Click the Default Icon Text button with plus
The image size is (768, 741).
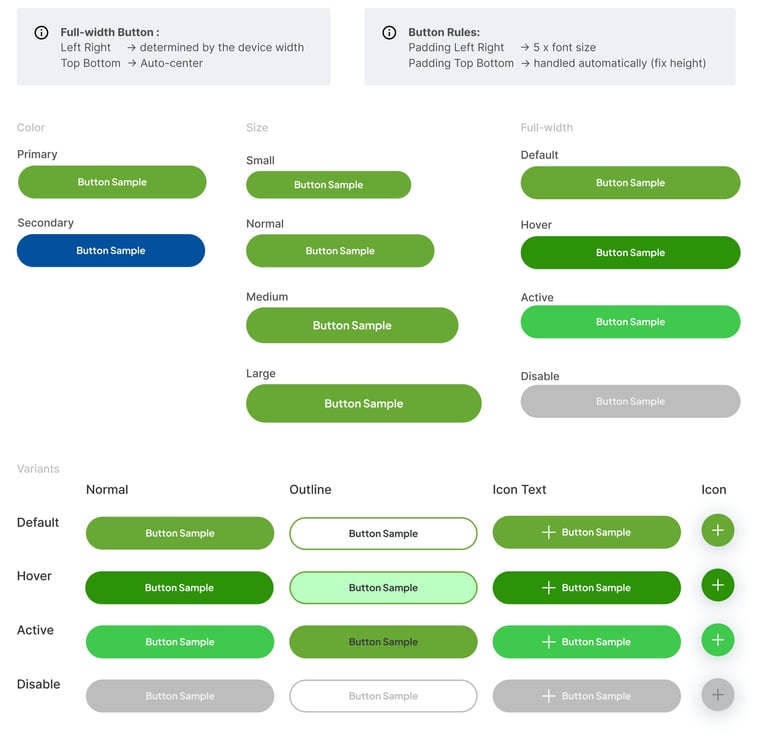[x=586, y=532]
